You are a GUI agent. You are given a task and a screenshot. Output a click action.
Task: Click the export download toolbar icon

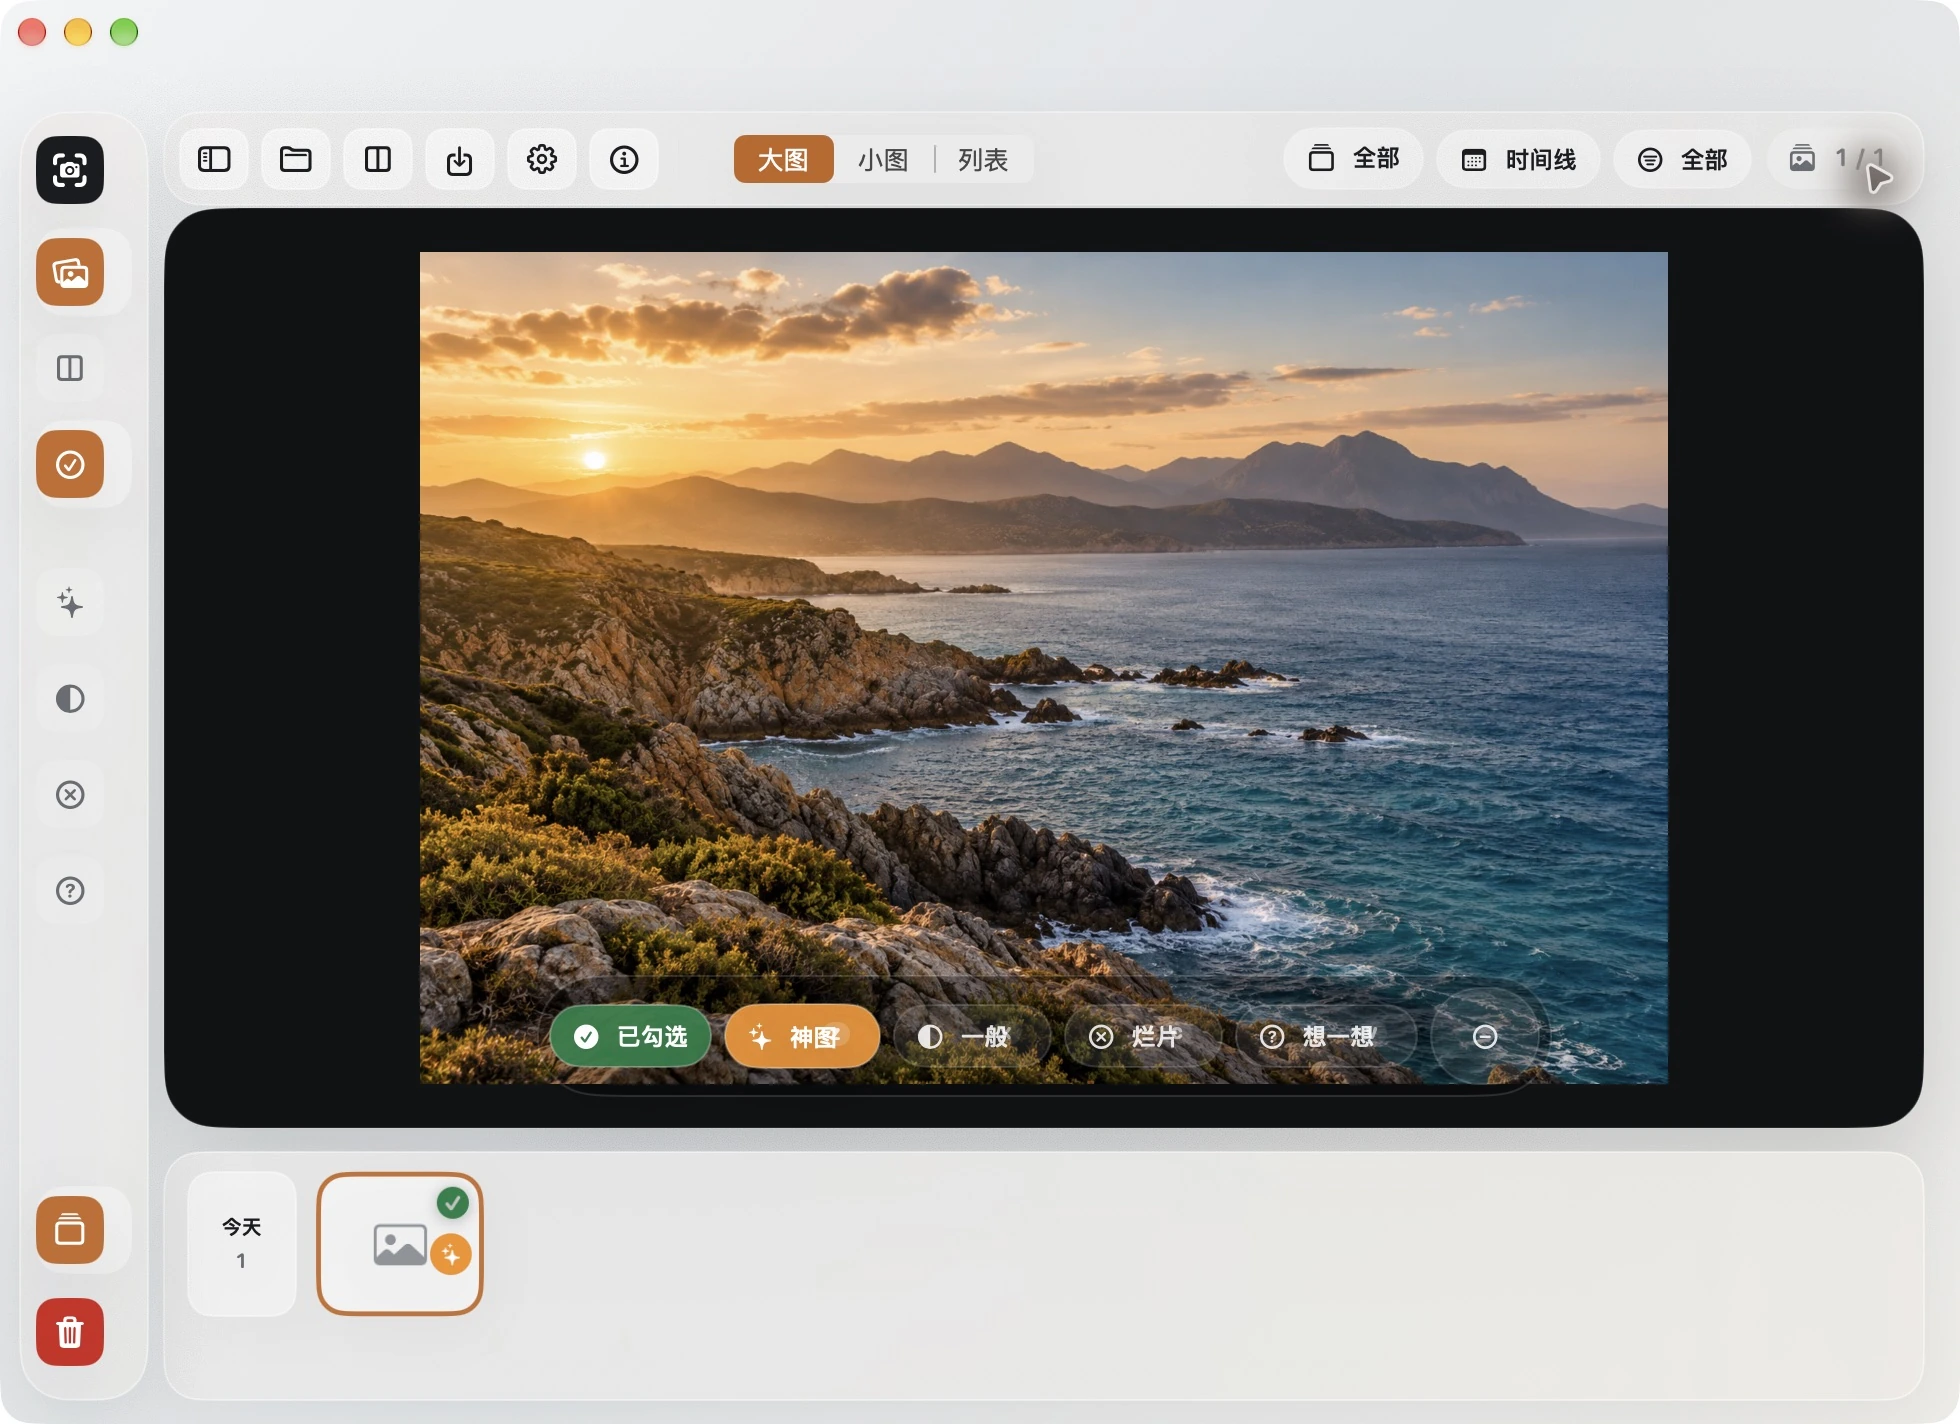[460, 159]
